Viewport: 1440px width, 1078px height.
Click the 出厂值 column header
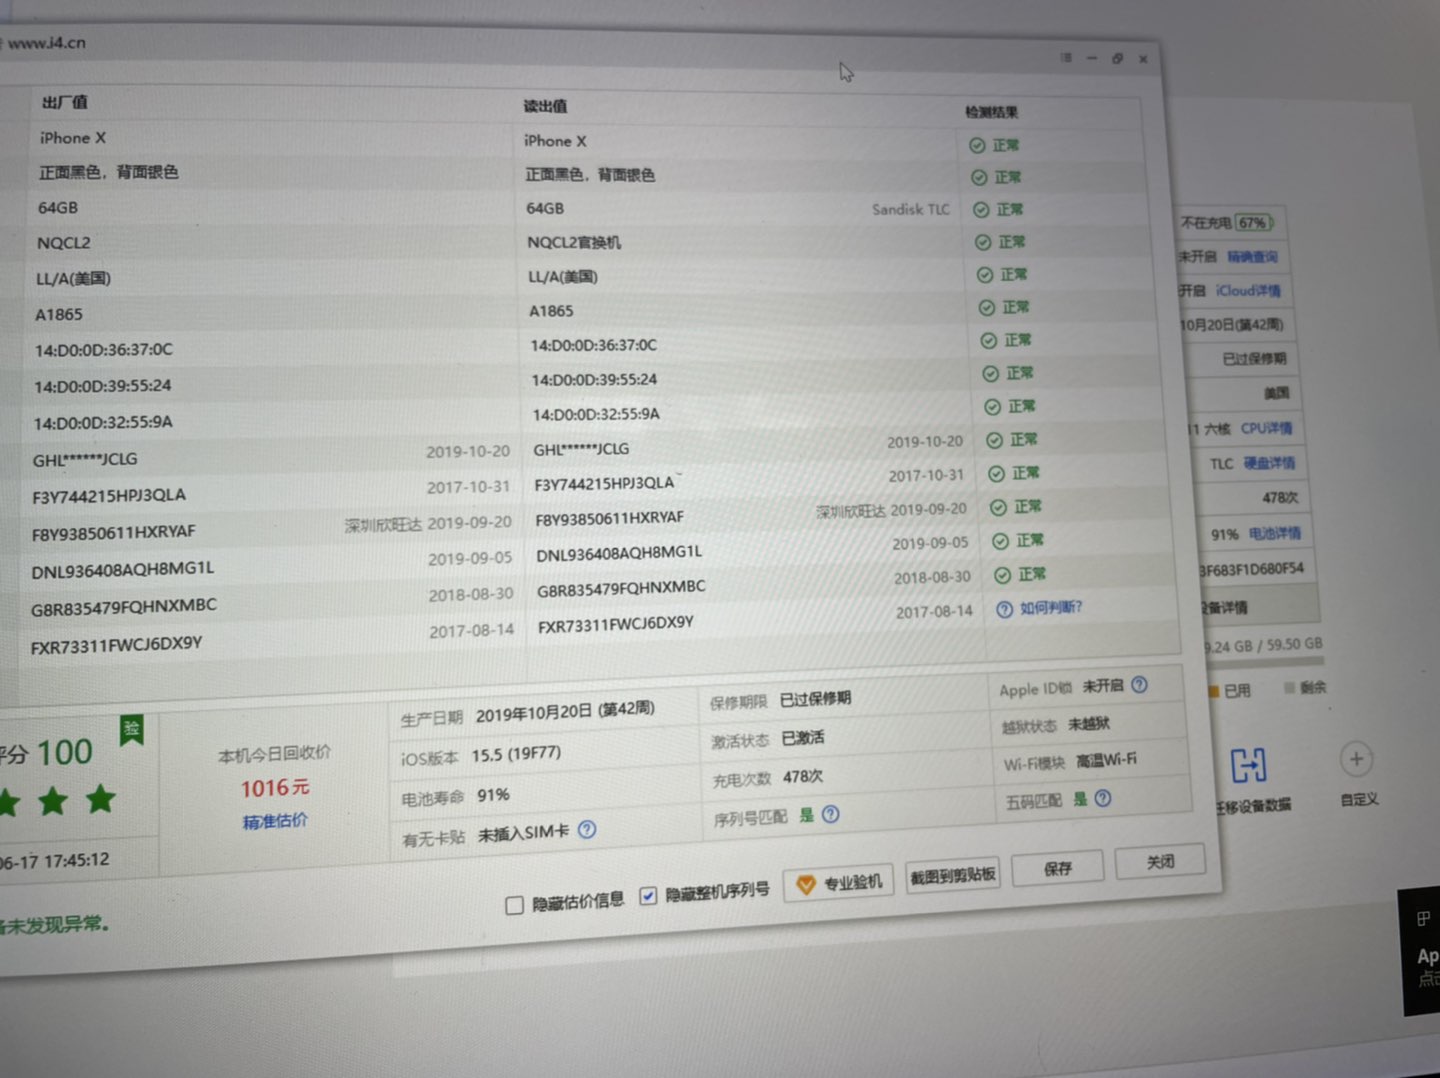point(65,102)
